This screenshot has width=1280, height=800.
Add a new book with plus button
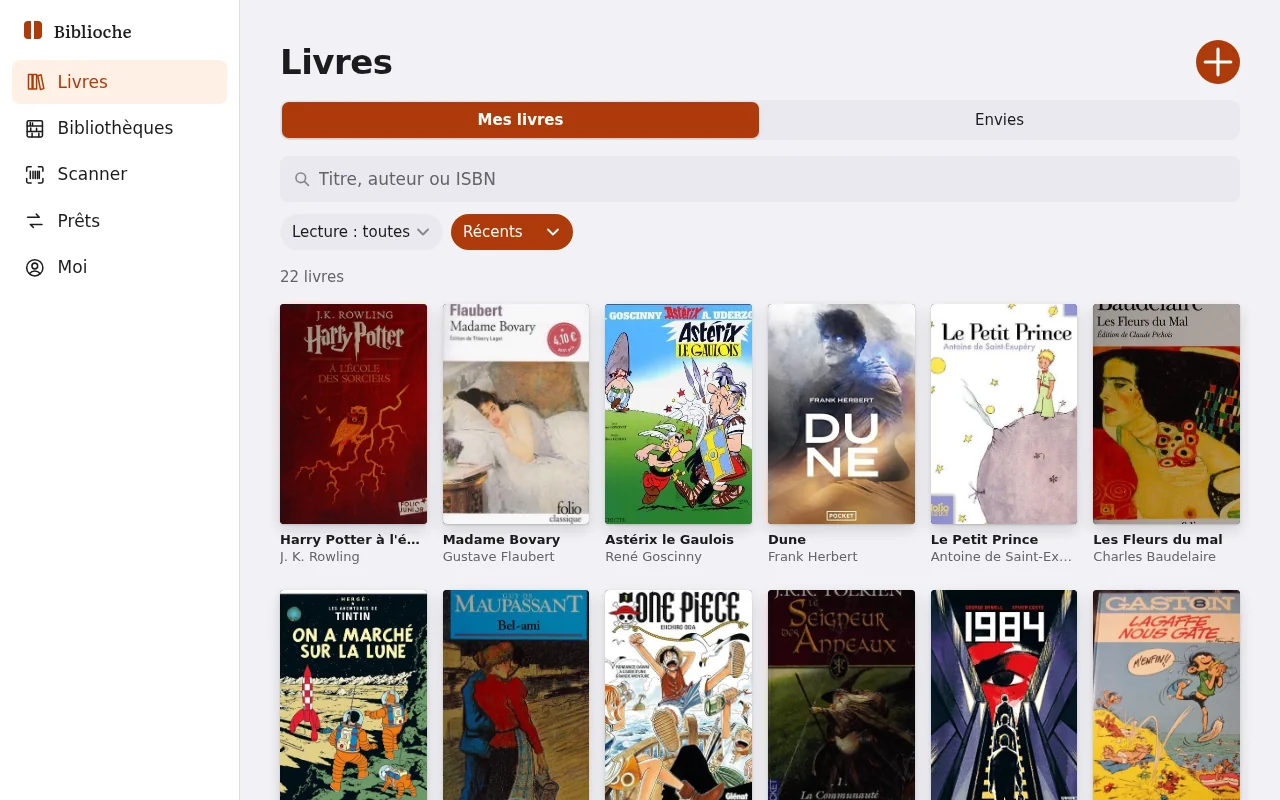pyautogui.click(x=1218, y=62)
